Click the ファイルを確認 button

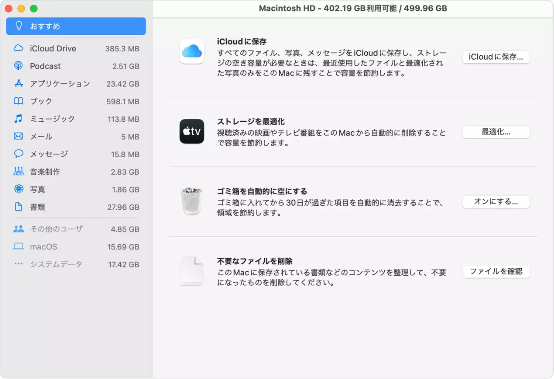click(496, 271)
